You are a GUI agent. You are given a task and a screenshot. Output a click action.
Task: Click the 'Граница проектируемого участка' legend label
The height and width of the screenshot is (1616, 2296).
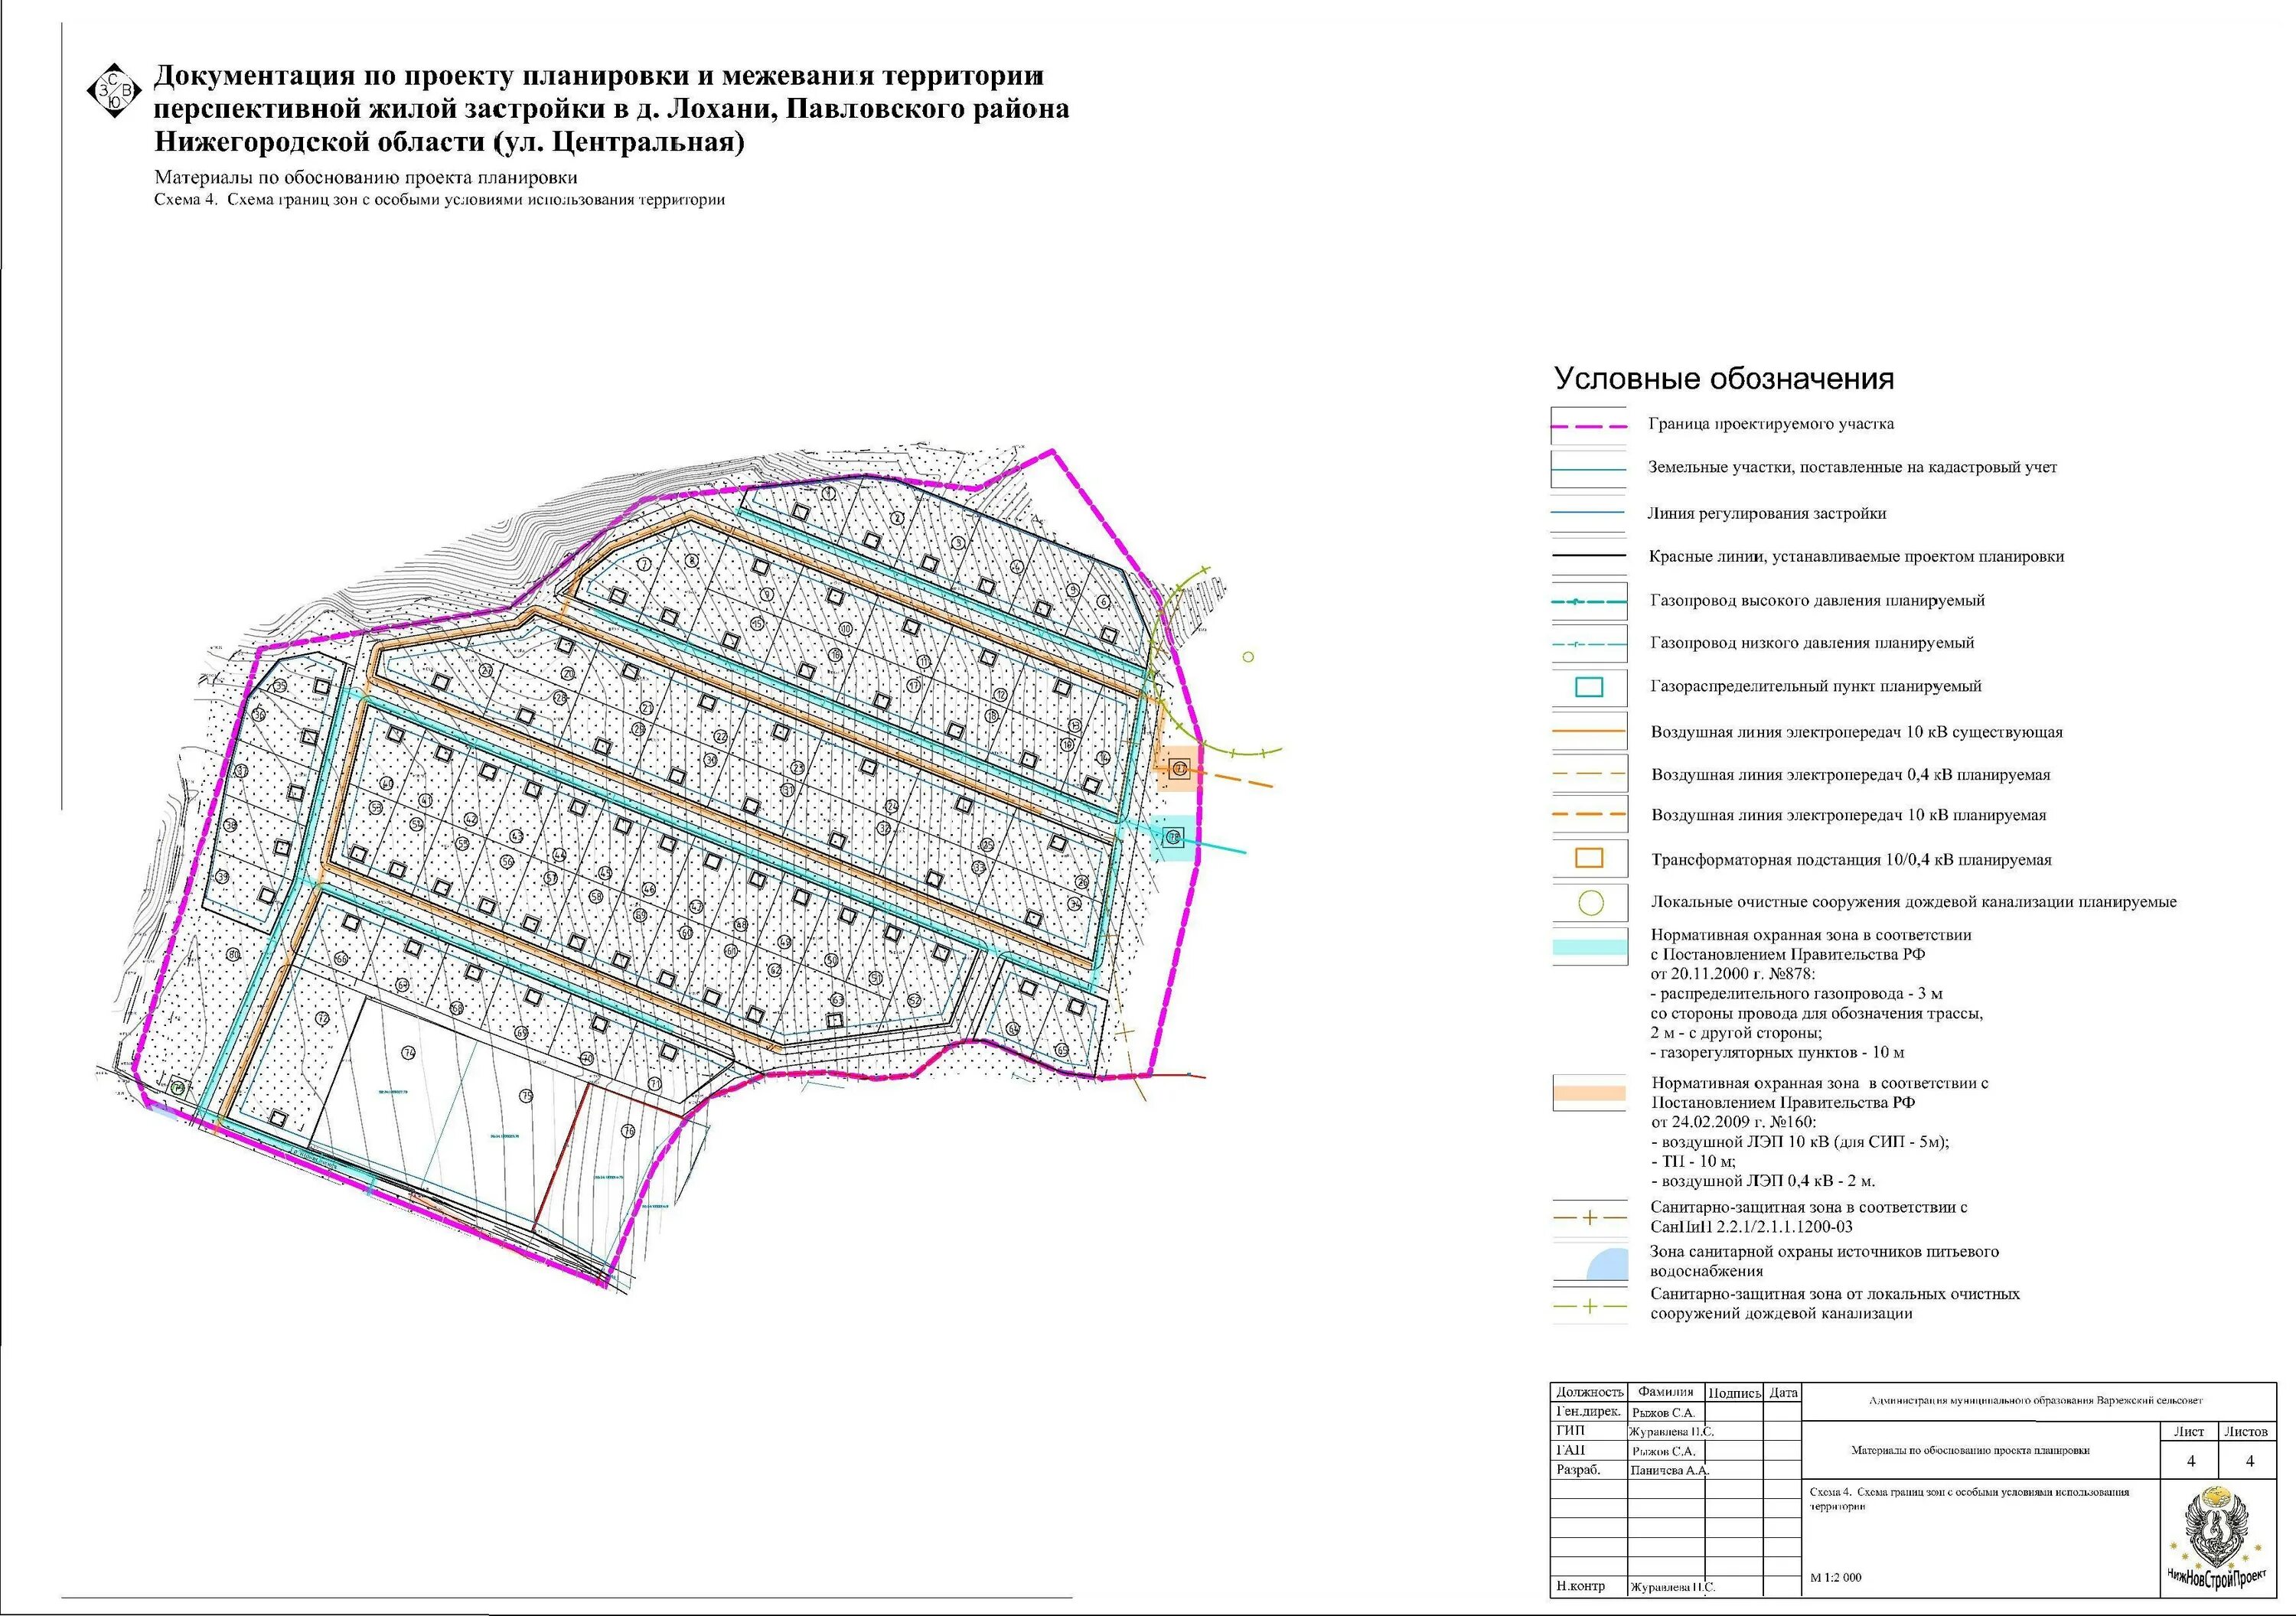(1771, 424)
